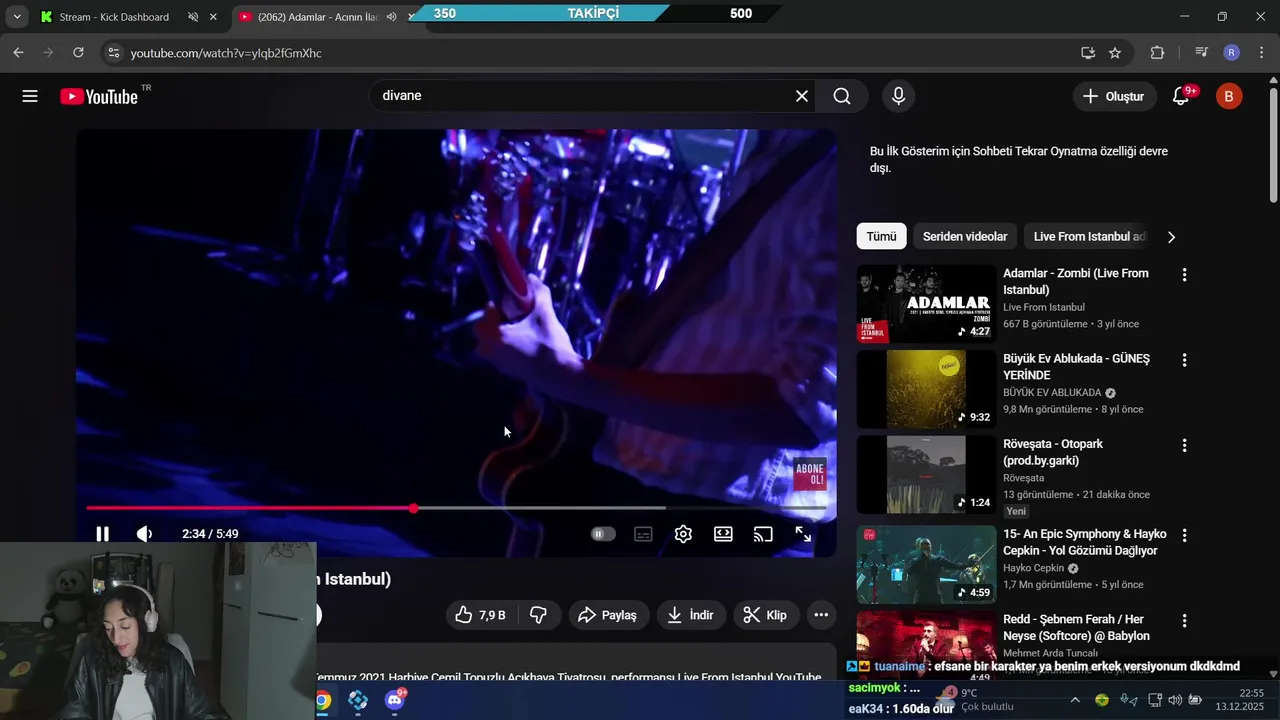Open YouTube notifications bell
The width and height of the screenshot is (1280, 720).
(x=1181, y=96)
